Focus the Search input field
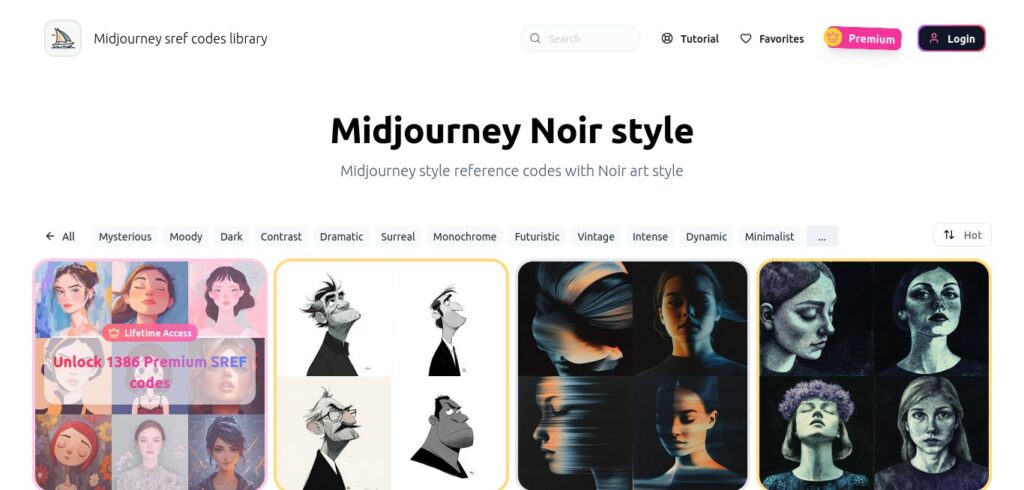This screenshot has height=490, width=1024. [580, 39]
